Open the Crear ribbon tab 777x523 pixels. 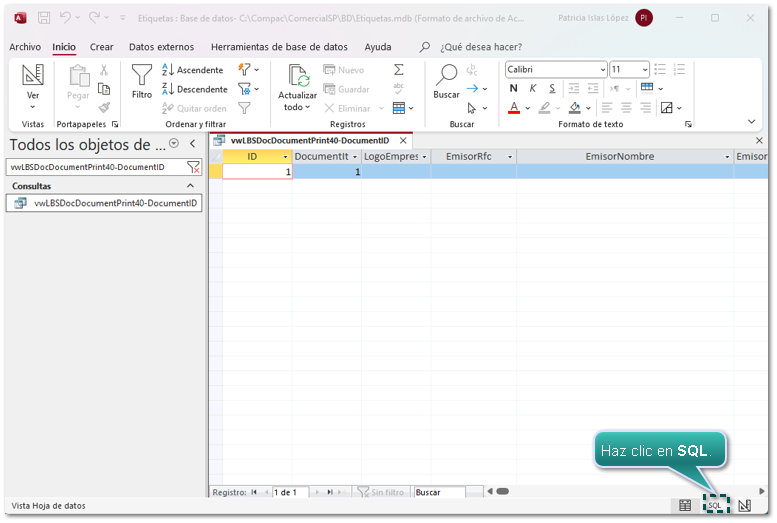[101, 47]
